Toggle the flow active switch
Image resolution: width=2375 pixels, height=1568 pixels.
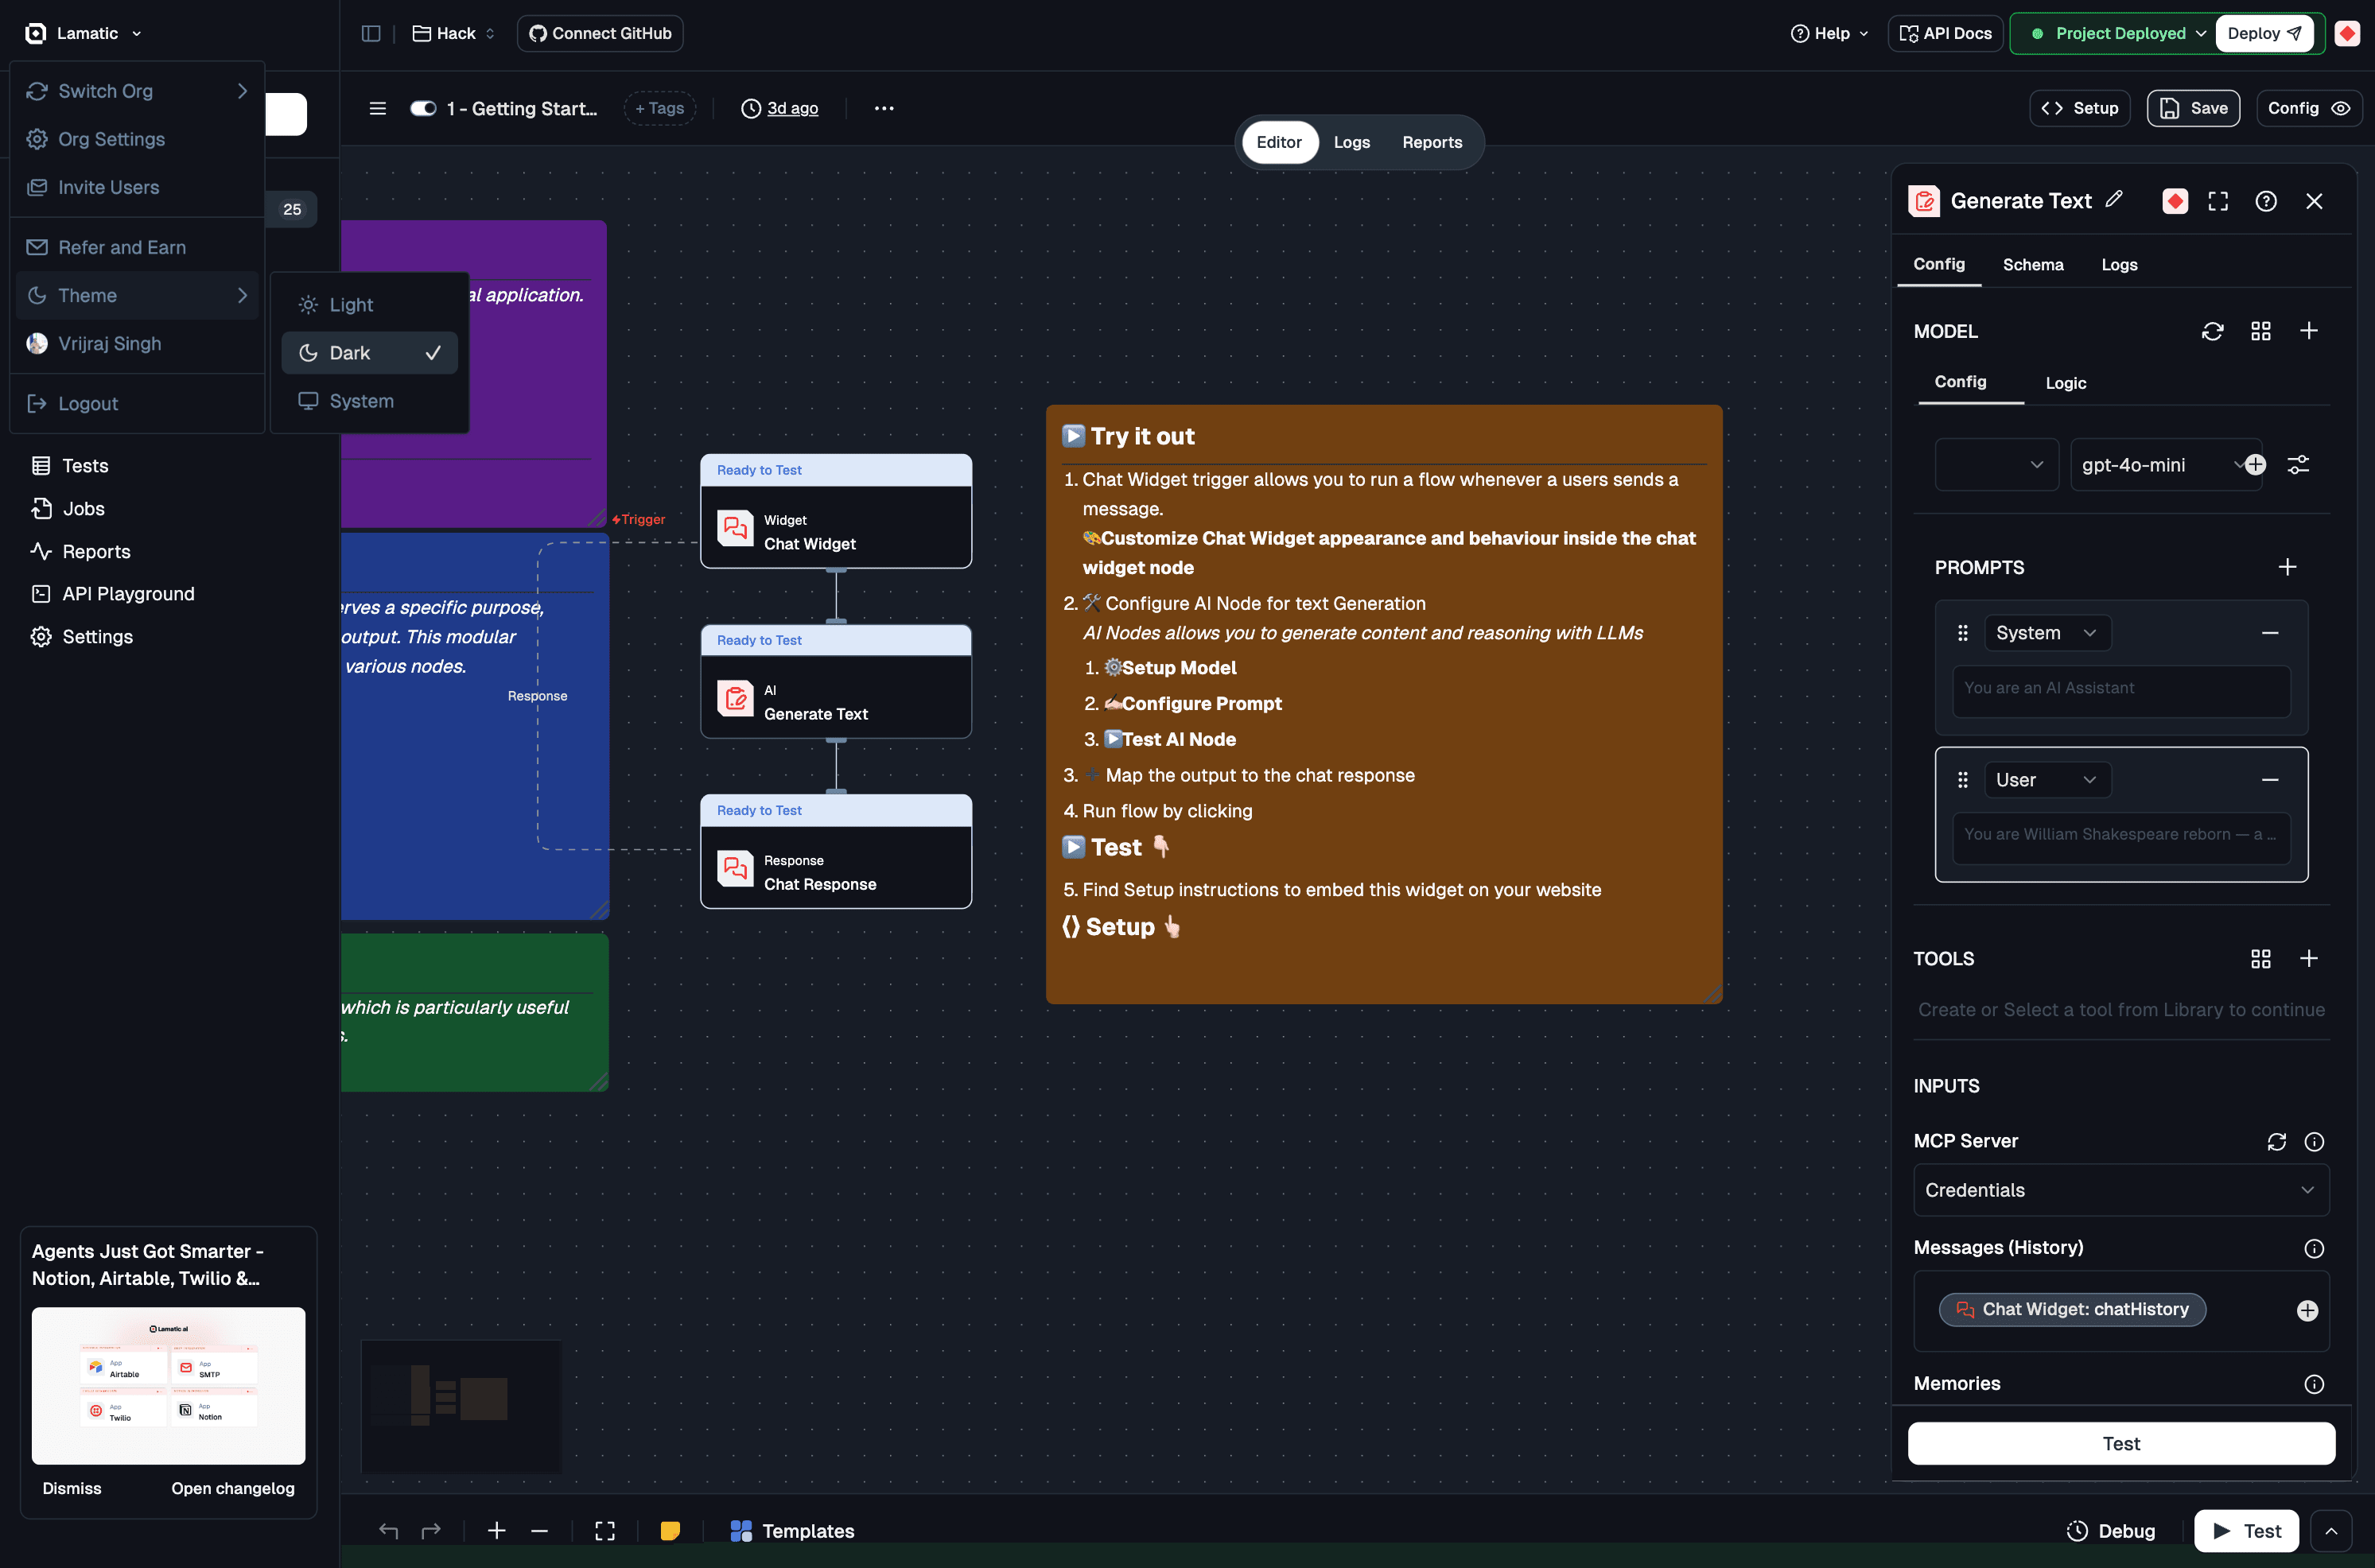423,108
